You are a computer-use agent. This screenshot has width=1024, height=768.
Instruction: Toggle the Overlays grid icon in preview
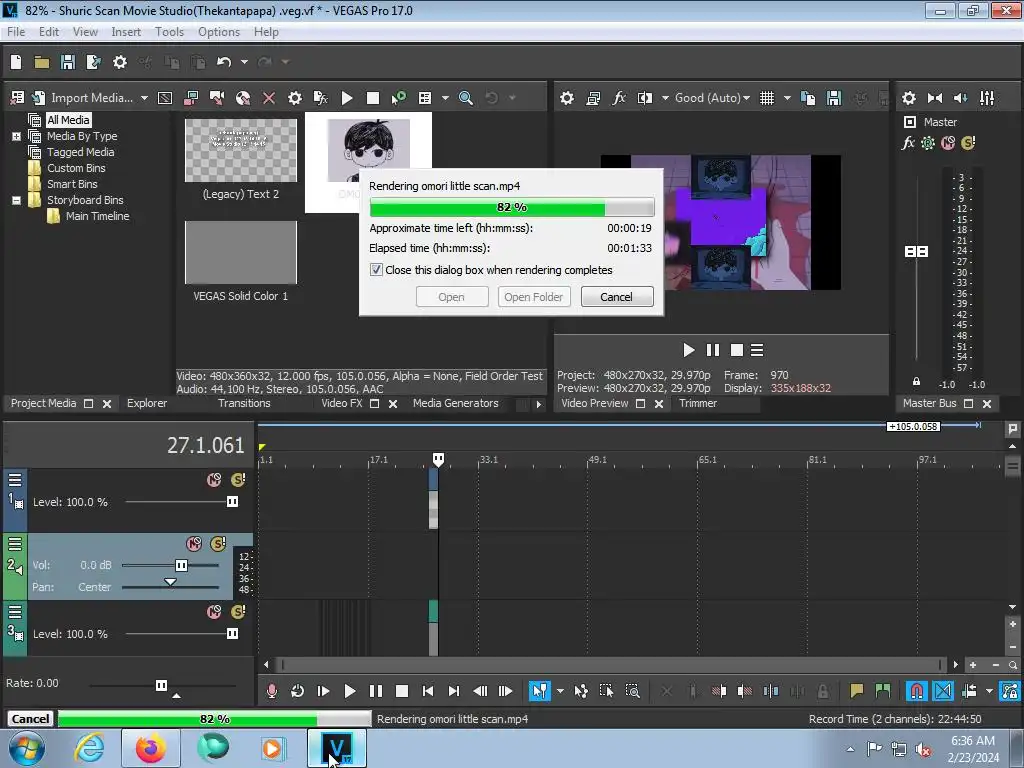point(767,98)
